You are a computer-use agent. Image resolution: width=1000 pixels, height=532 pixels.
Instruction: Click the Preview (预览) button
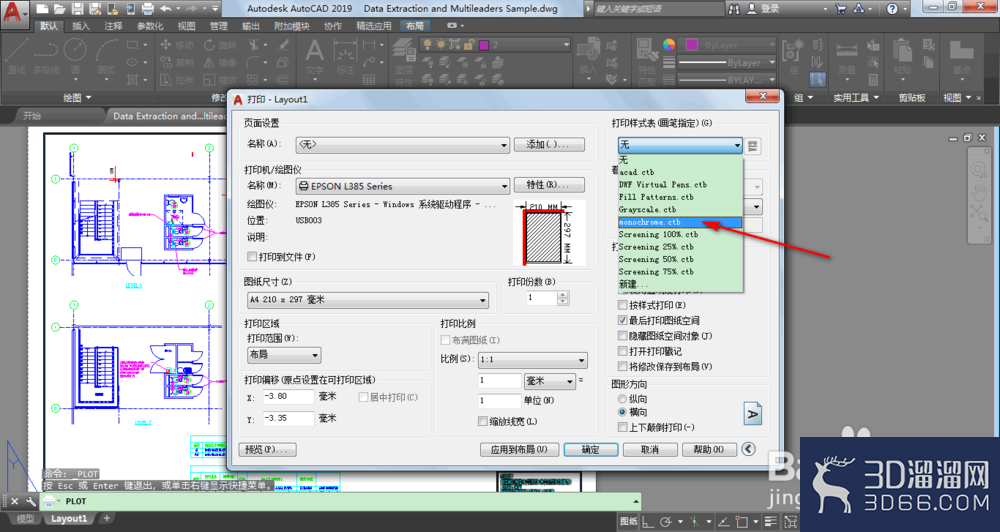point(267,450)
